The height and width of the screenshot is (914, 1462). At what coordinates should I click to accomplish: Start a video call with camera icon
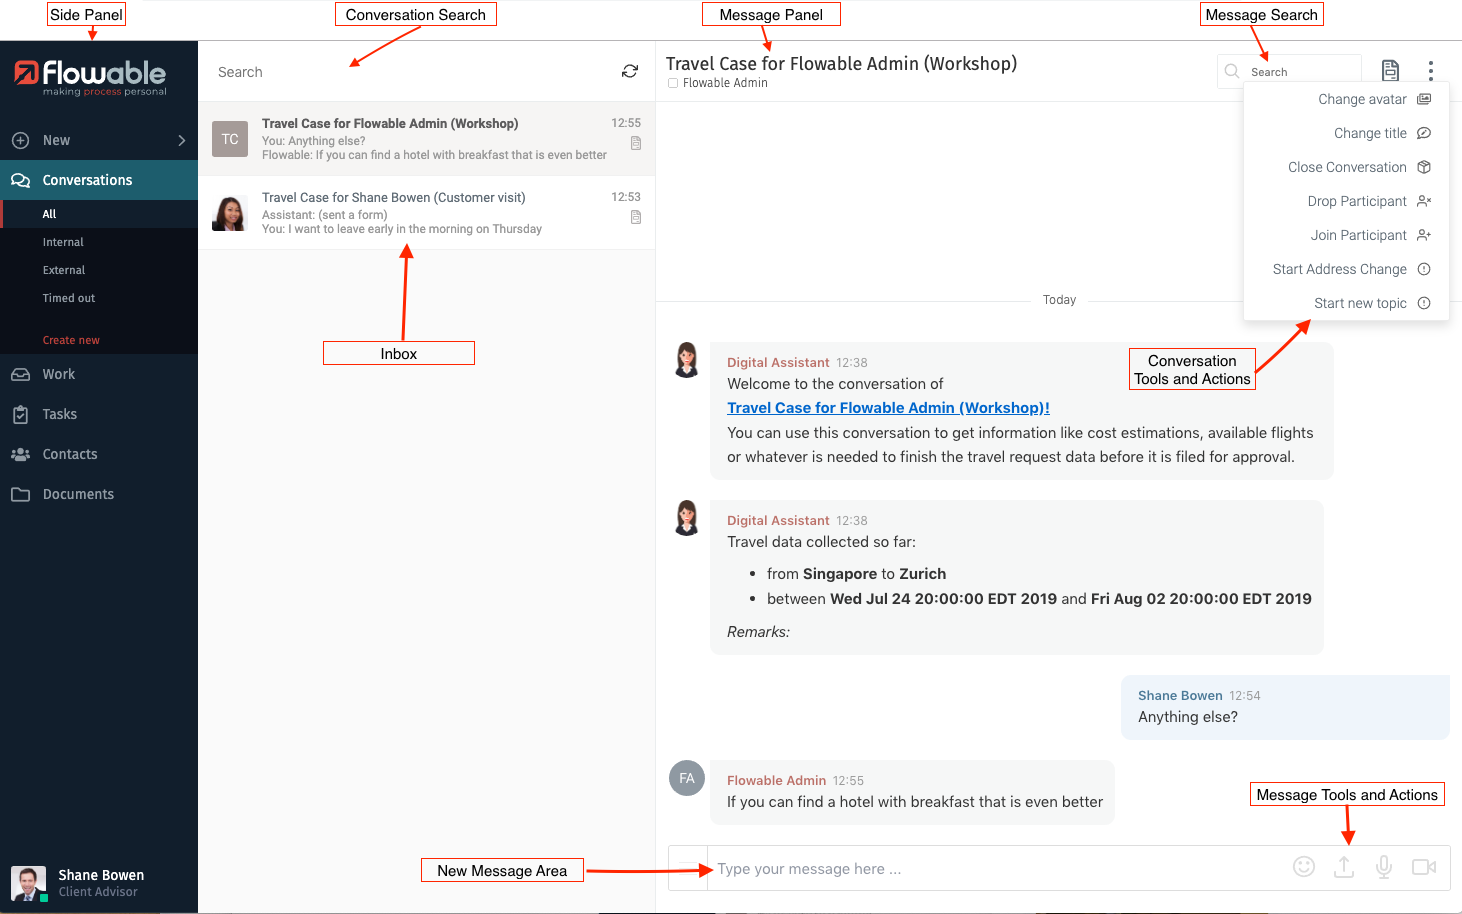pyautogui.click(x=1424, y=867)
